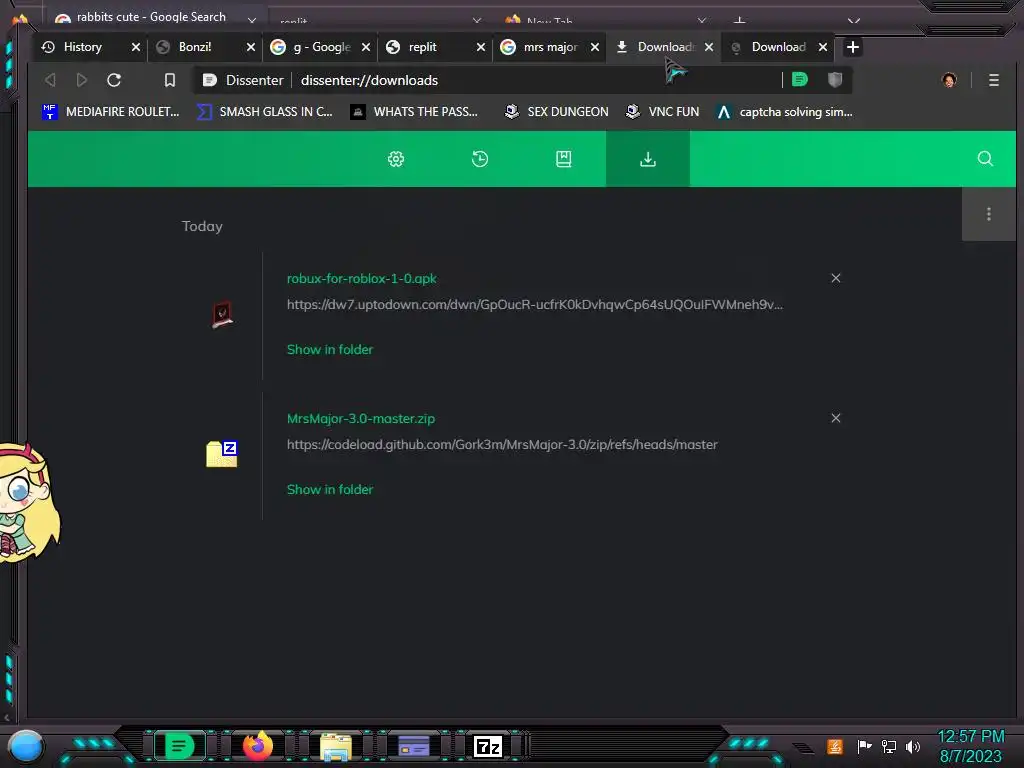
Task: Reload the downloads page
Action: point(114,80)
